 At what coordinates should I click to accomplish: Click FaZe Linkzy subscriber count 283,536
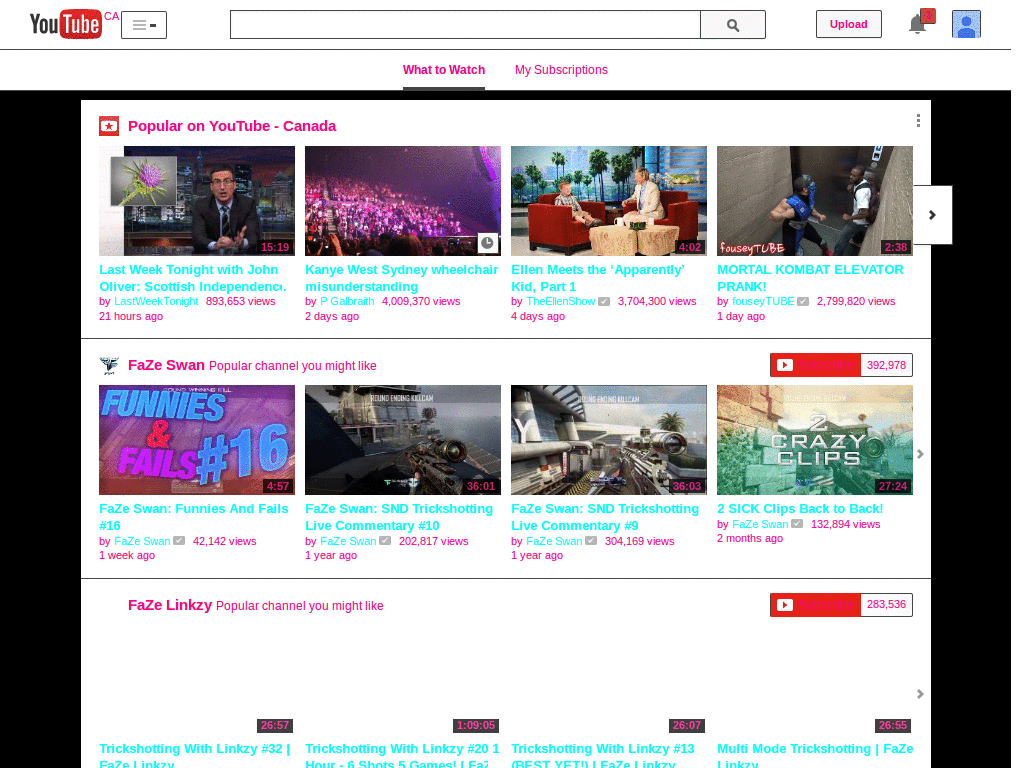[x=886, y=605]
